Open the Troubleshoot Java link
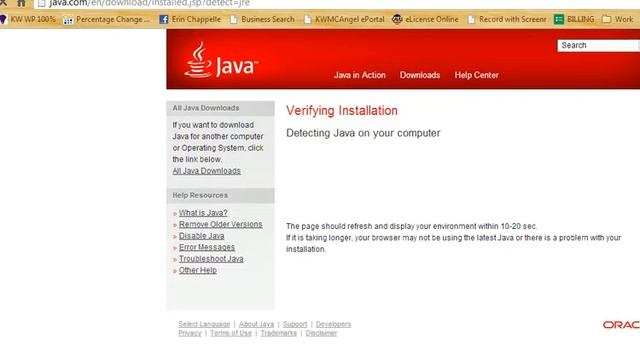 coord(211,259)
